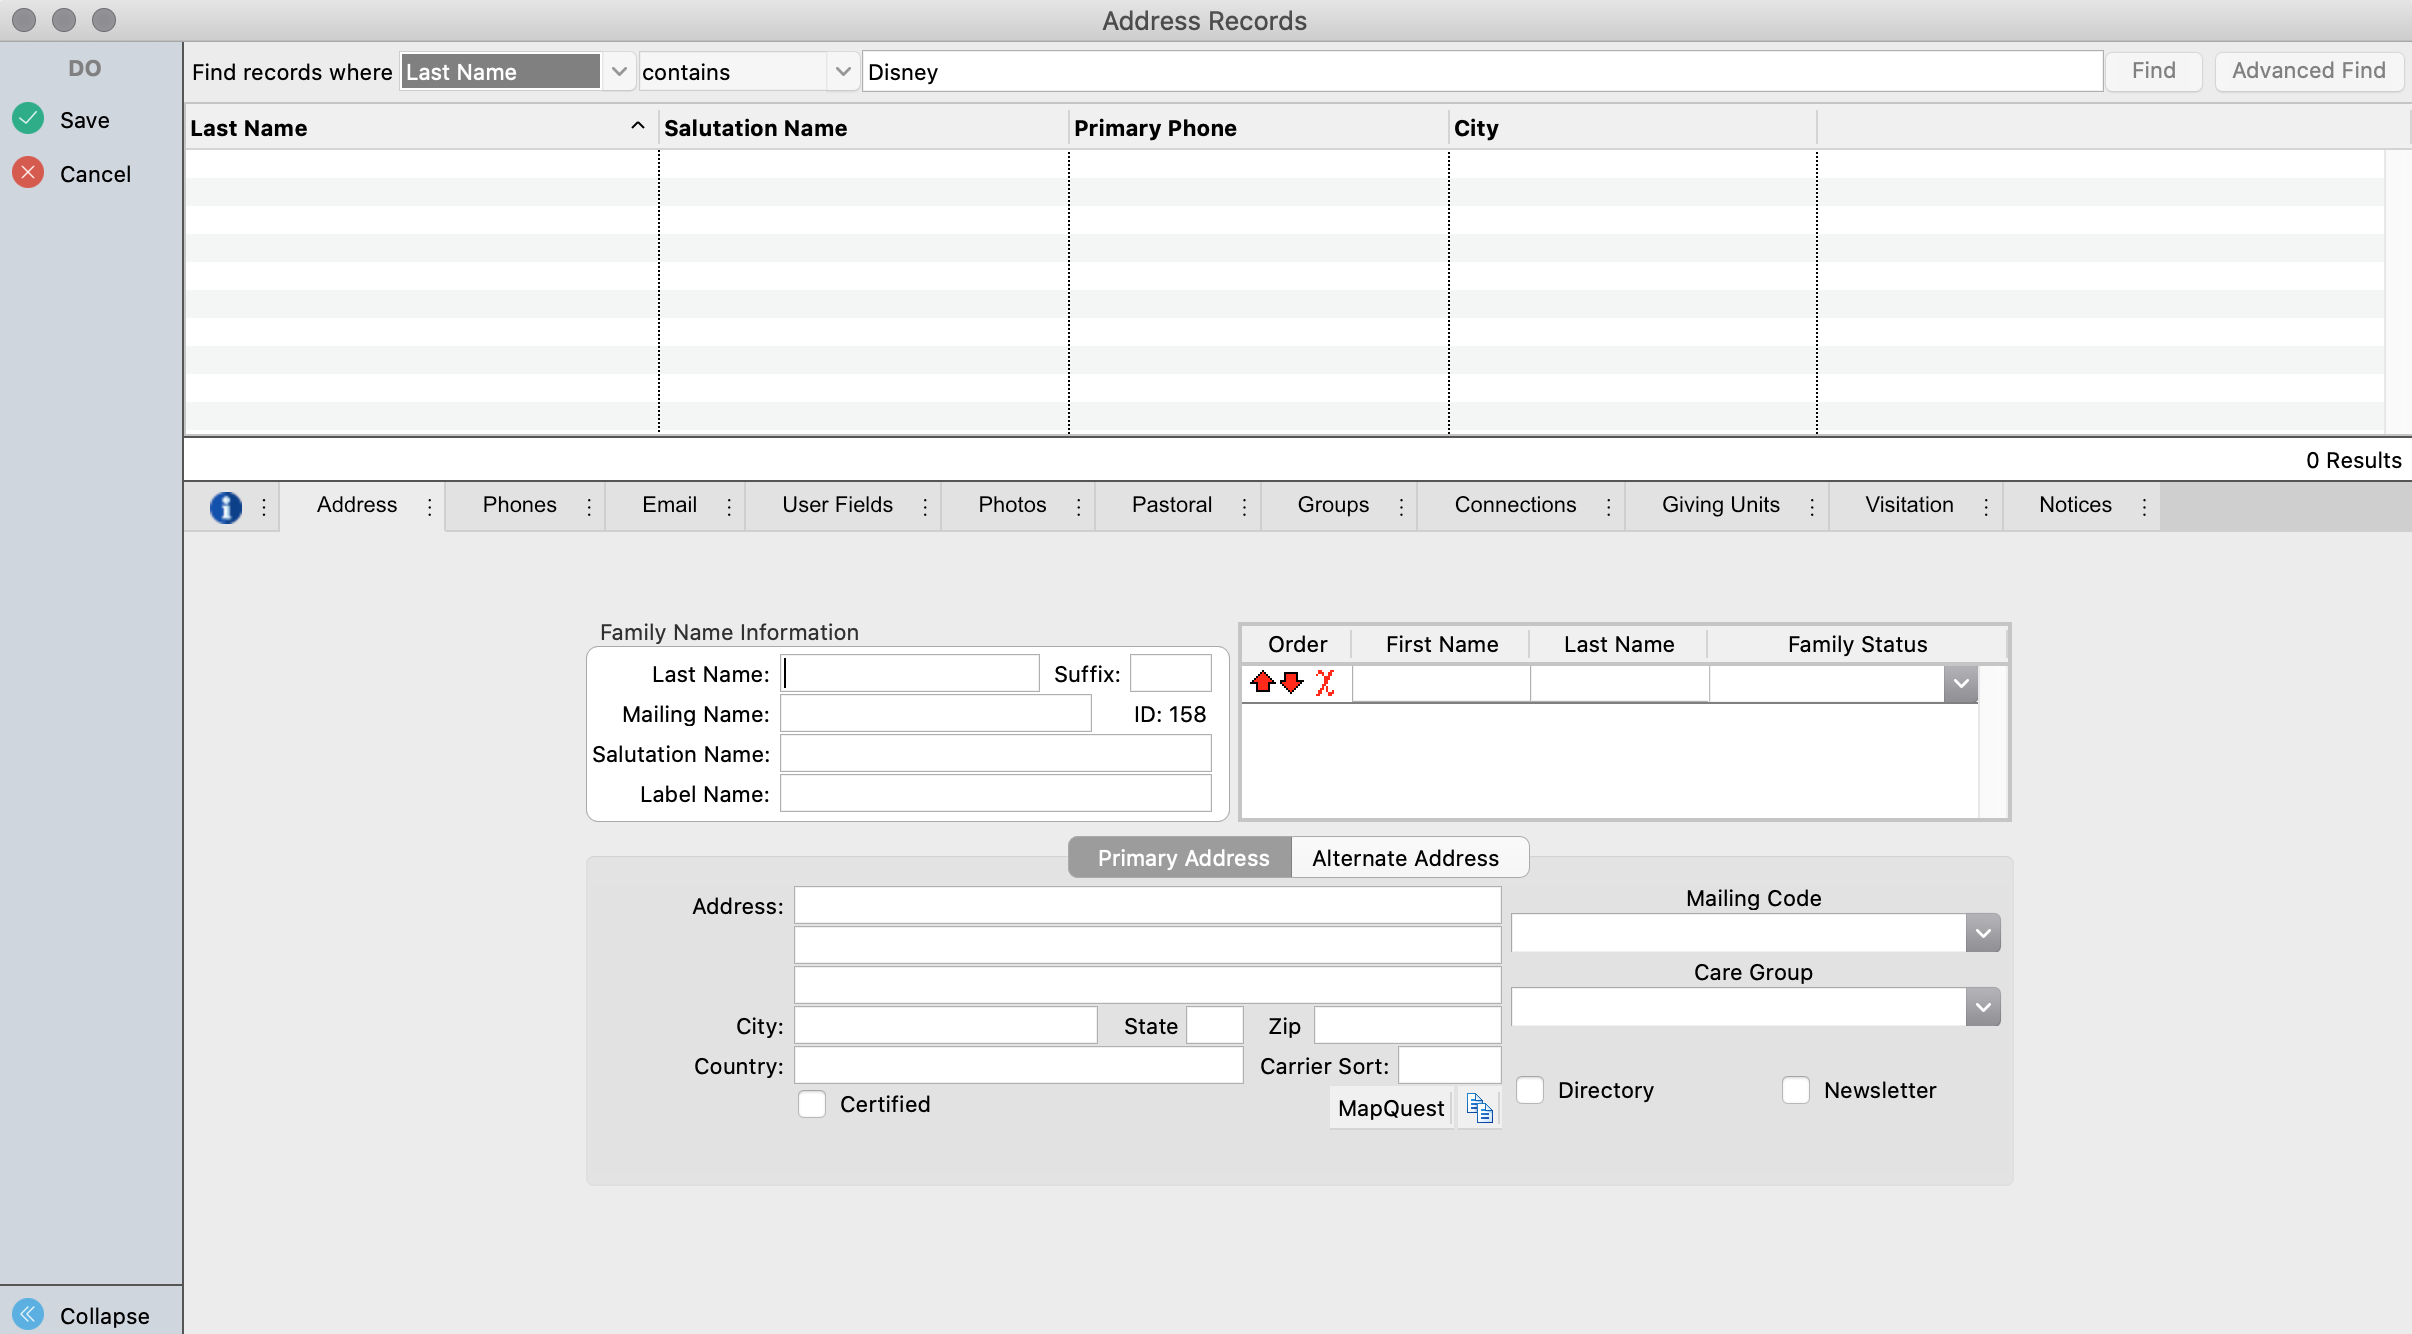Click the blue info icon tab
The height and width of the screenshot is (1334, 2412).
click(226, 507)
